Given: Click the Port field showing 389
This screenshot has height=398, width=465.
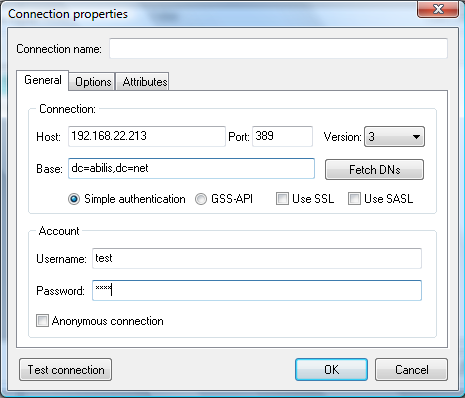Looking at the screenshot, I should coord(282,136).
